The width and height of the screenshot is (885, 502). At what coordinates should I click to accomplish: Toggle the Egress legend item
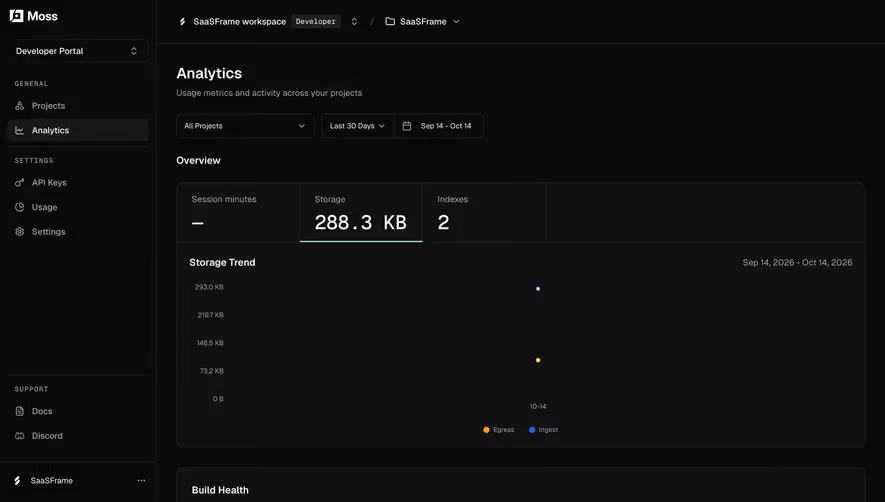point(498,430)
